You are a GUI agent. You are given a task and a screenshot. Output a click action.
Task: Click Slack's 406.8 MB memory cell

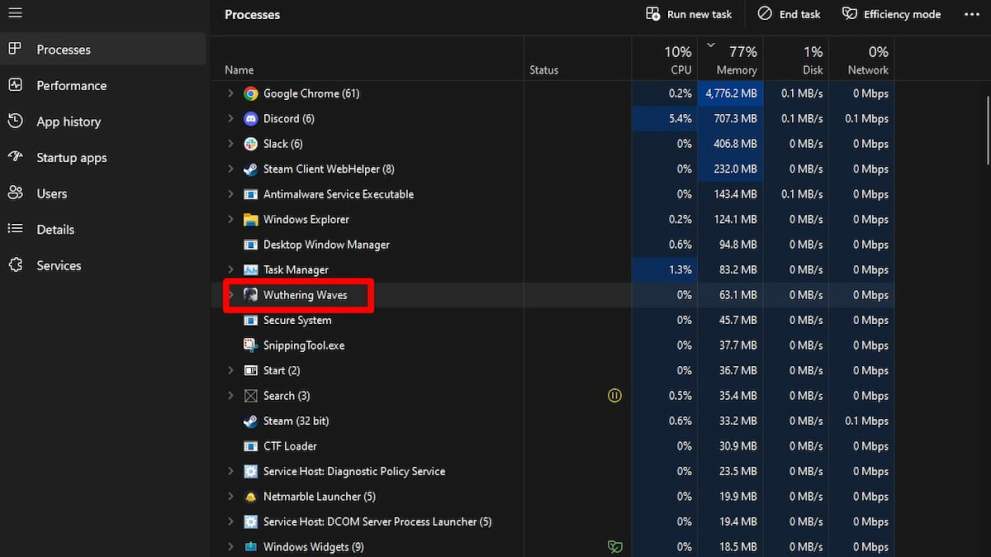tap(731, 144)
